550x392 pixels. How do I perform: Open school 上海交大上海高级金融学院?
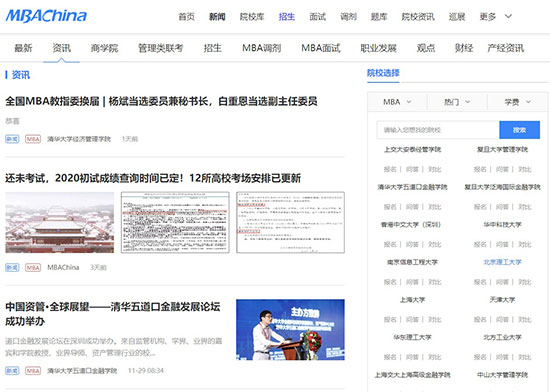[412, 375]
